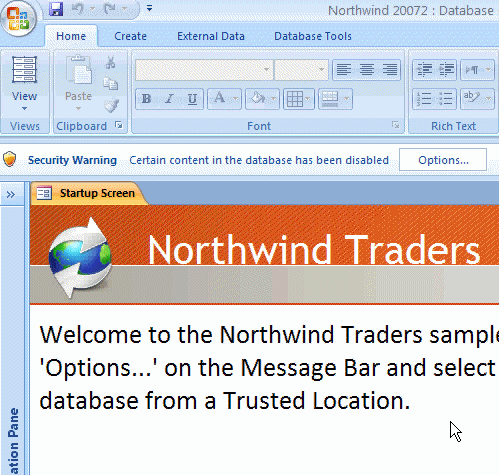
Task: Click the Align Text Left icon
Action: [x=344, y=70]
